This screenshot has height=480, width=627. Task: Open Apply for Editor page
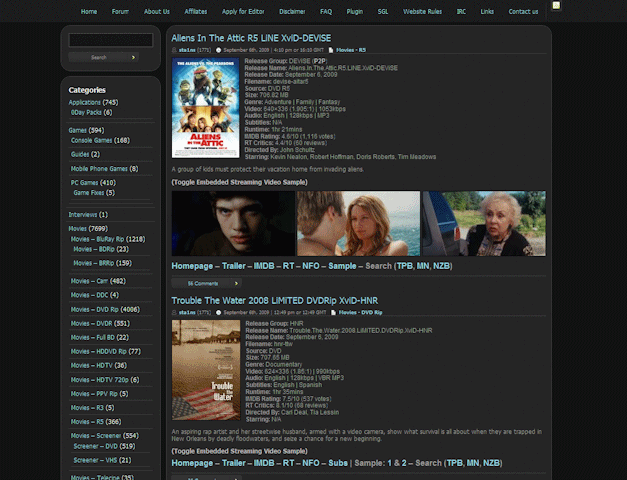click(x=243, y=12)
